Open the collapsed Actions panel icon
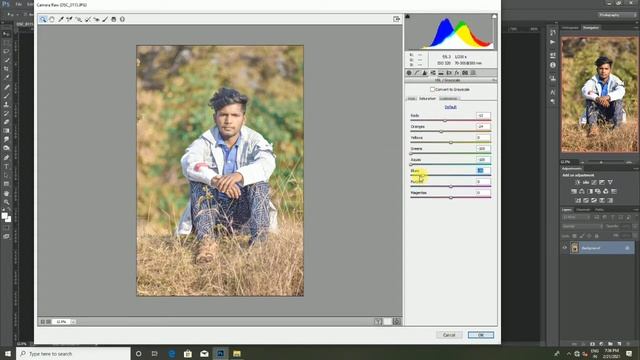The height and width of the screenshot is (360, 640). click(x=553, y=42)
